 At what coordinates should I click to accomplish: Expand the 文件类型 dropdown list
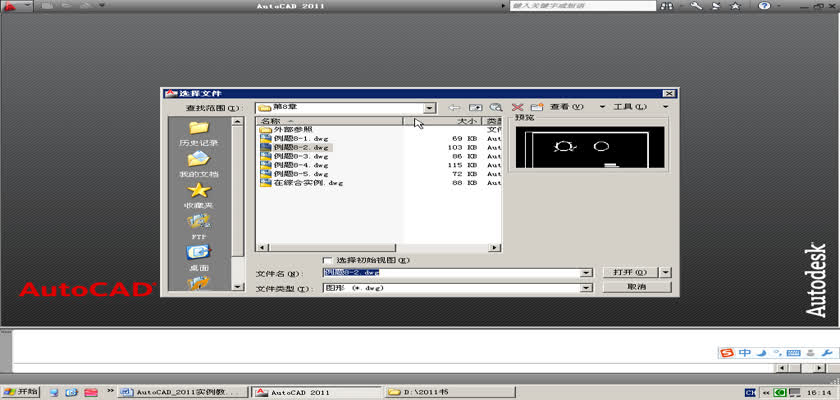click(587, 288)
